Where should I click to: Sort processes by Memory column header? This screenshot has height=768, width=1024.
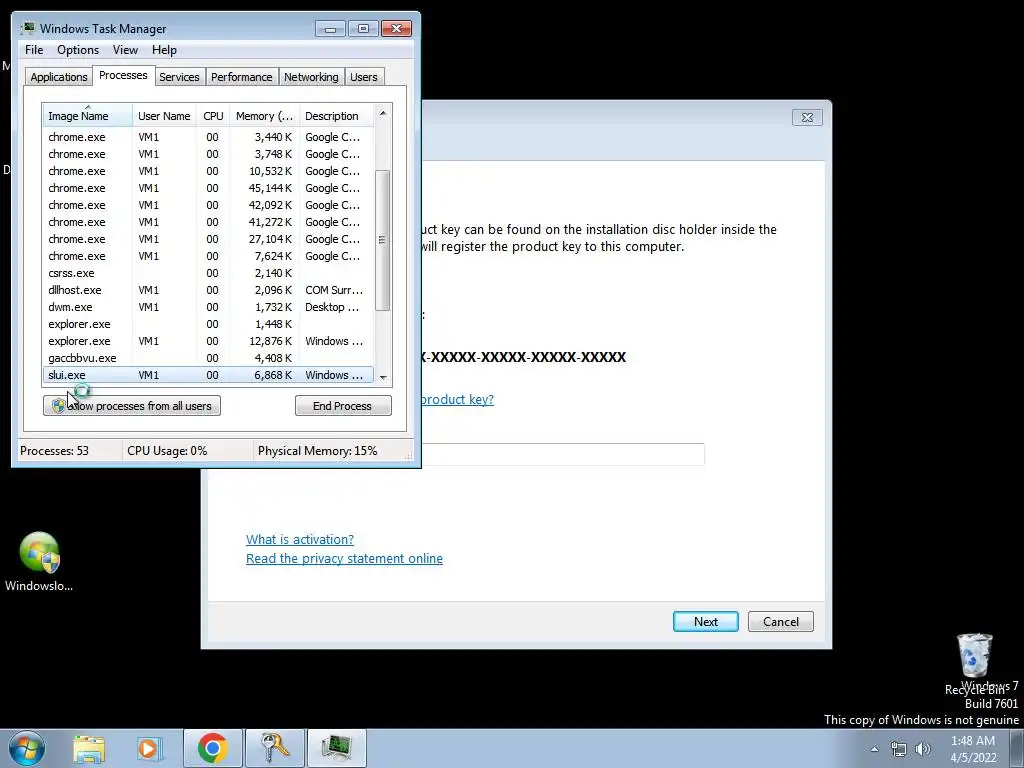point(264,116)
